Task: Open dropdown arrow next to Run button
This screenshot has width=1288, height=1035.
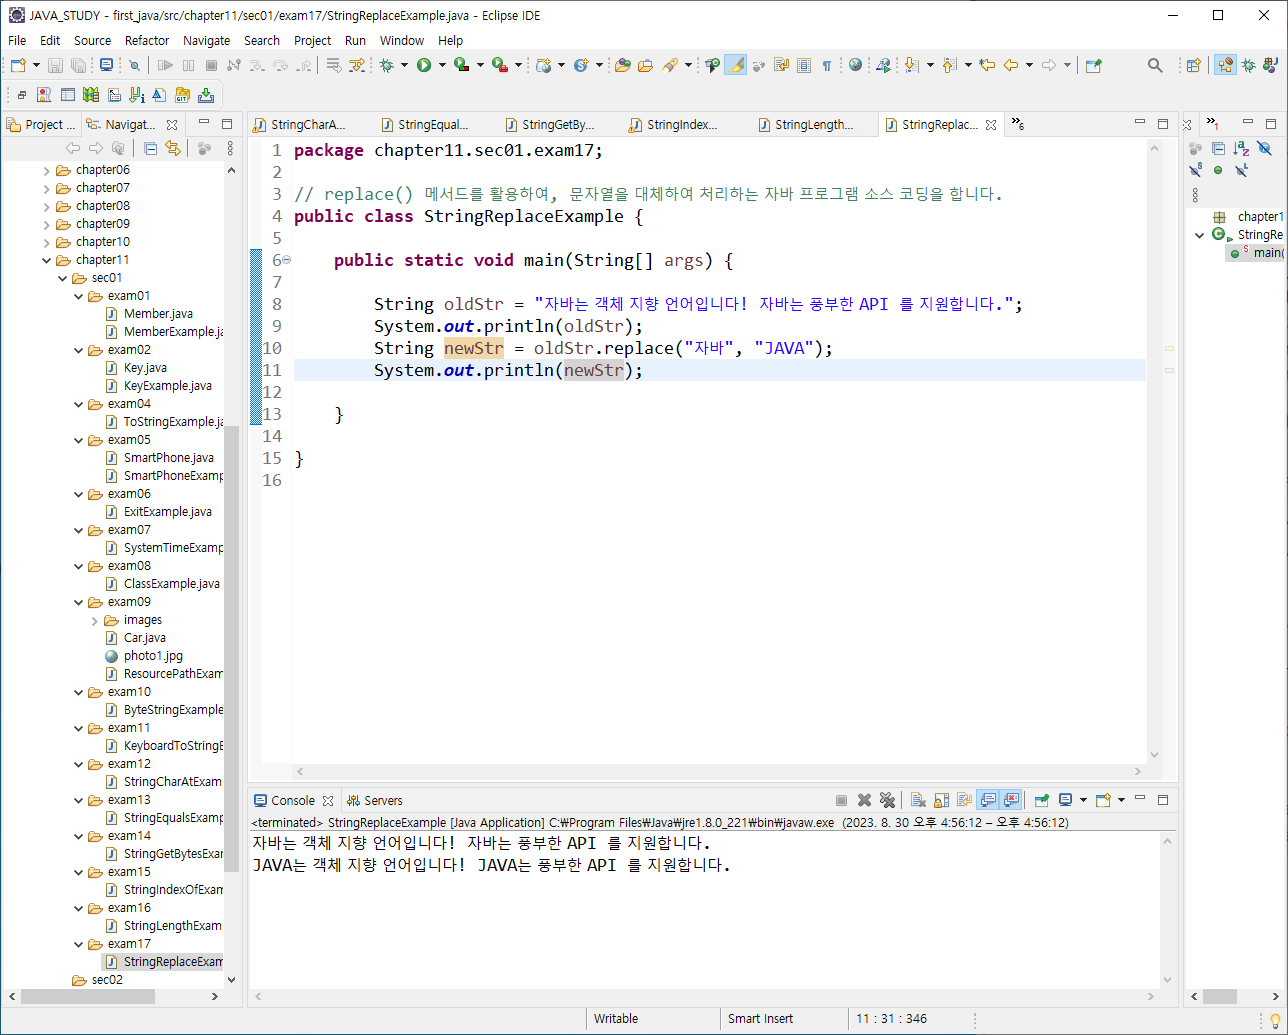Action: (442, 65)
